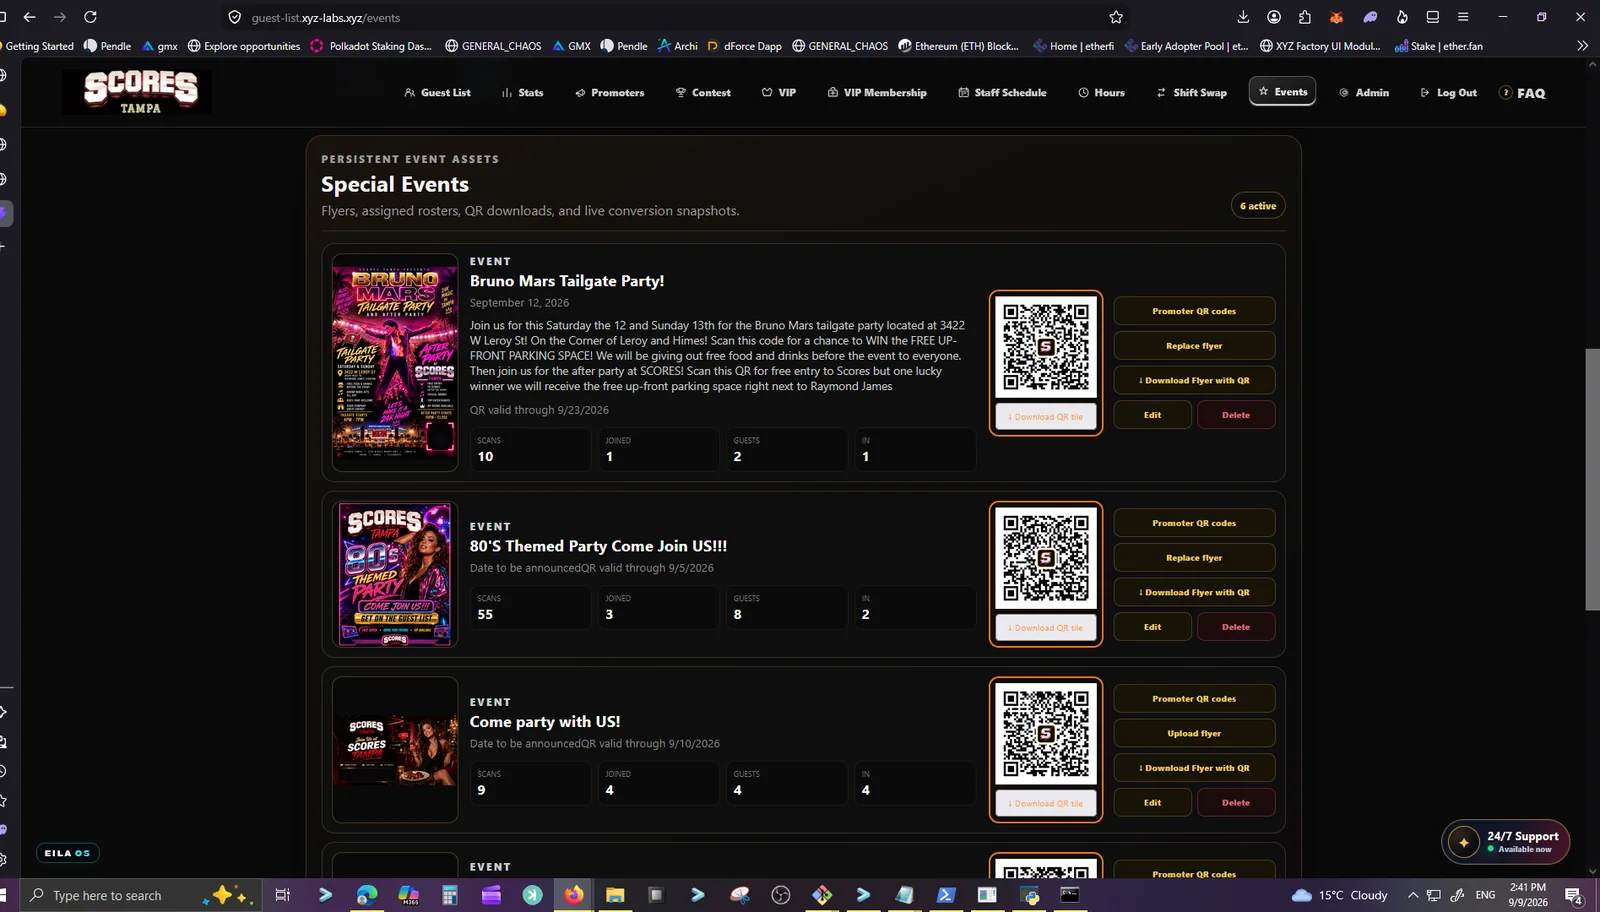Download Flyer with QR for 80'S Themed Party
The image size is (1600, 912).
1194,592
